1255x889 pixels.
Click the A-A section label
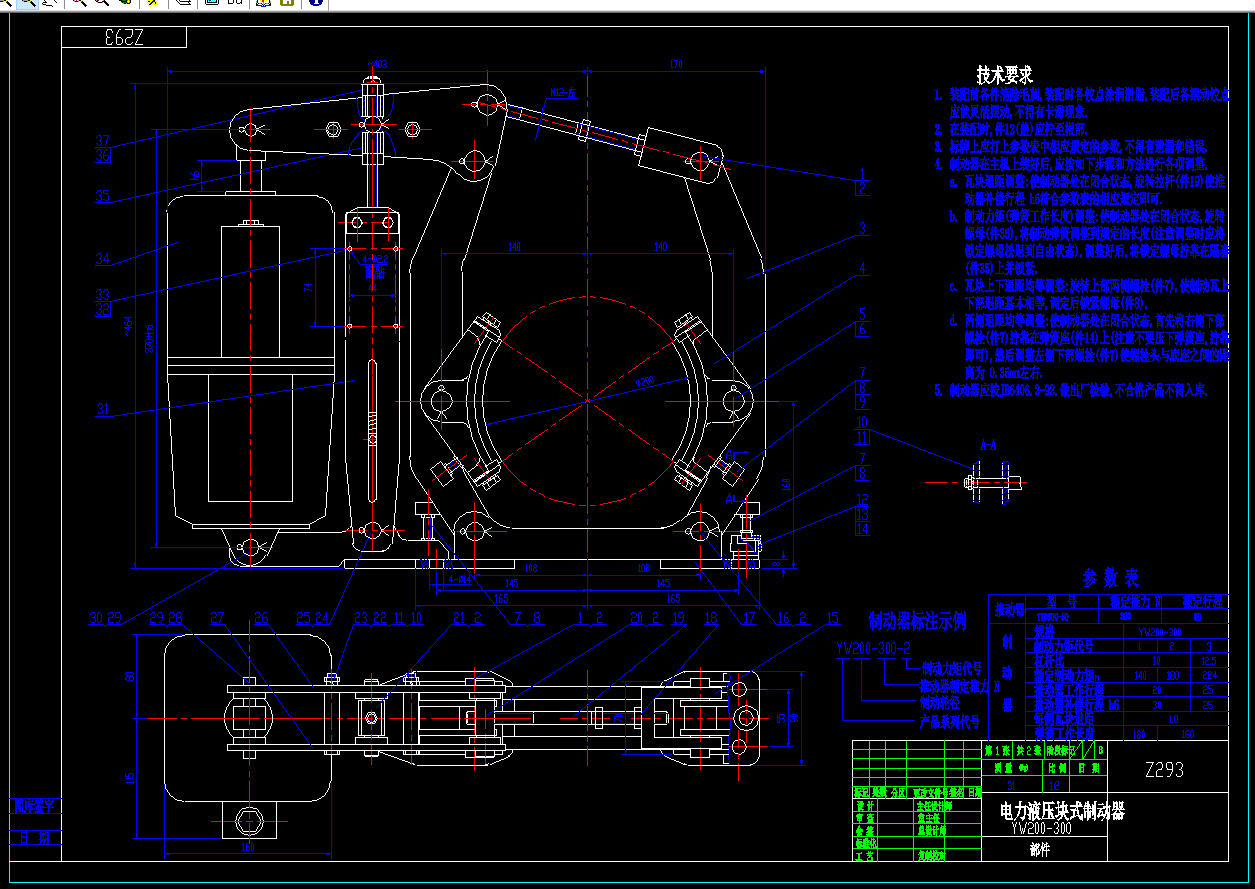[988, 446]
